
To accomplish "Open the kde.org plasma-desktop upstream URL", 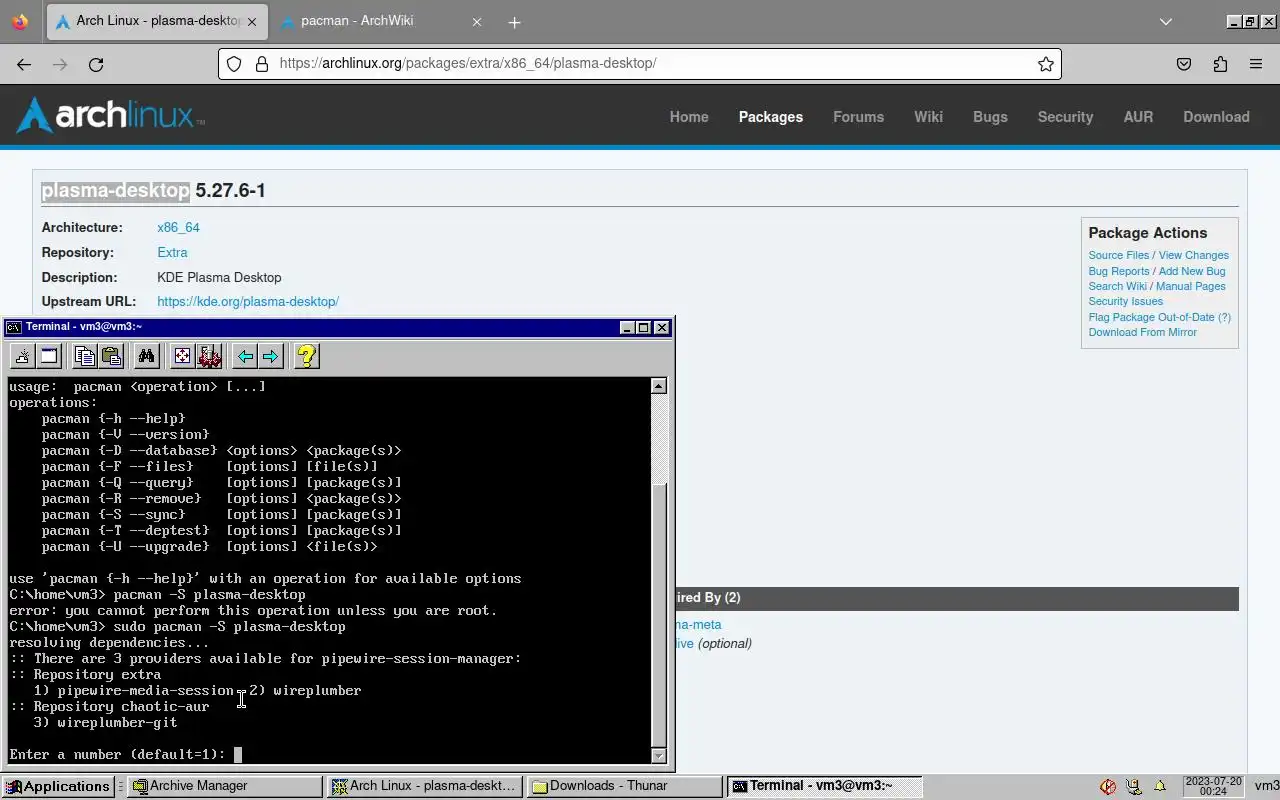I will pyautogui.click(x=248, y=302).
